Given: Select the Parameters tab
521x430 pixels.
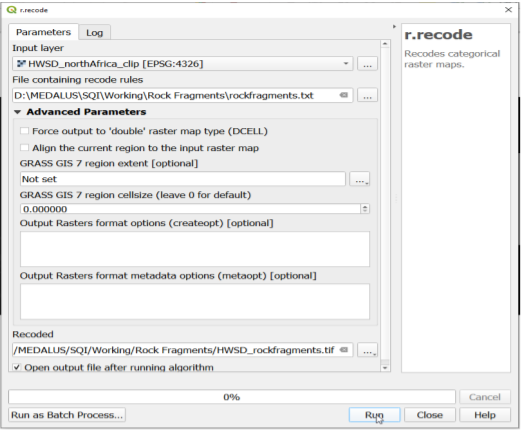Looking at the screenshot, I should click(x=43, y=32).
